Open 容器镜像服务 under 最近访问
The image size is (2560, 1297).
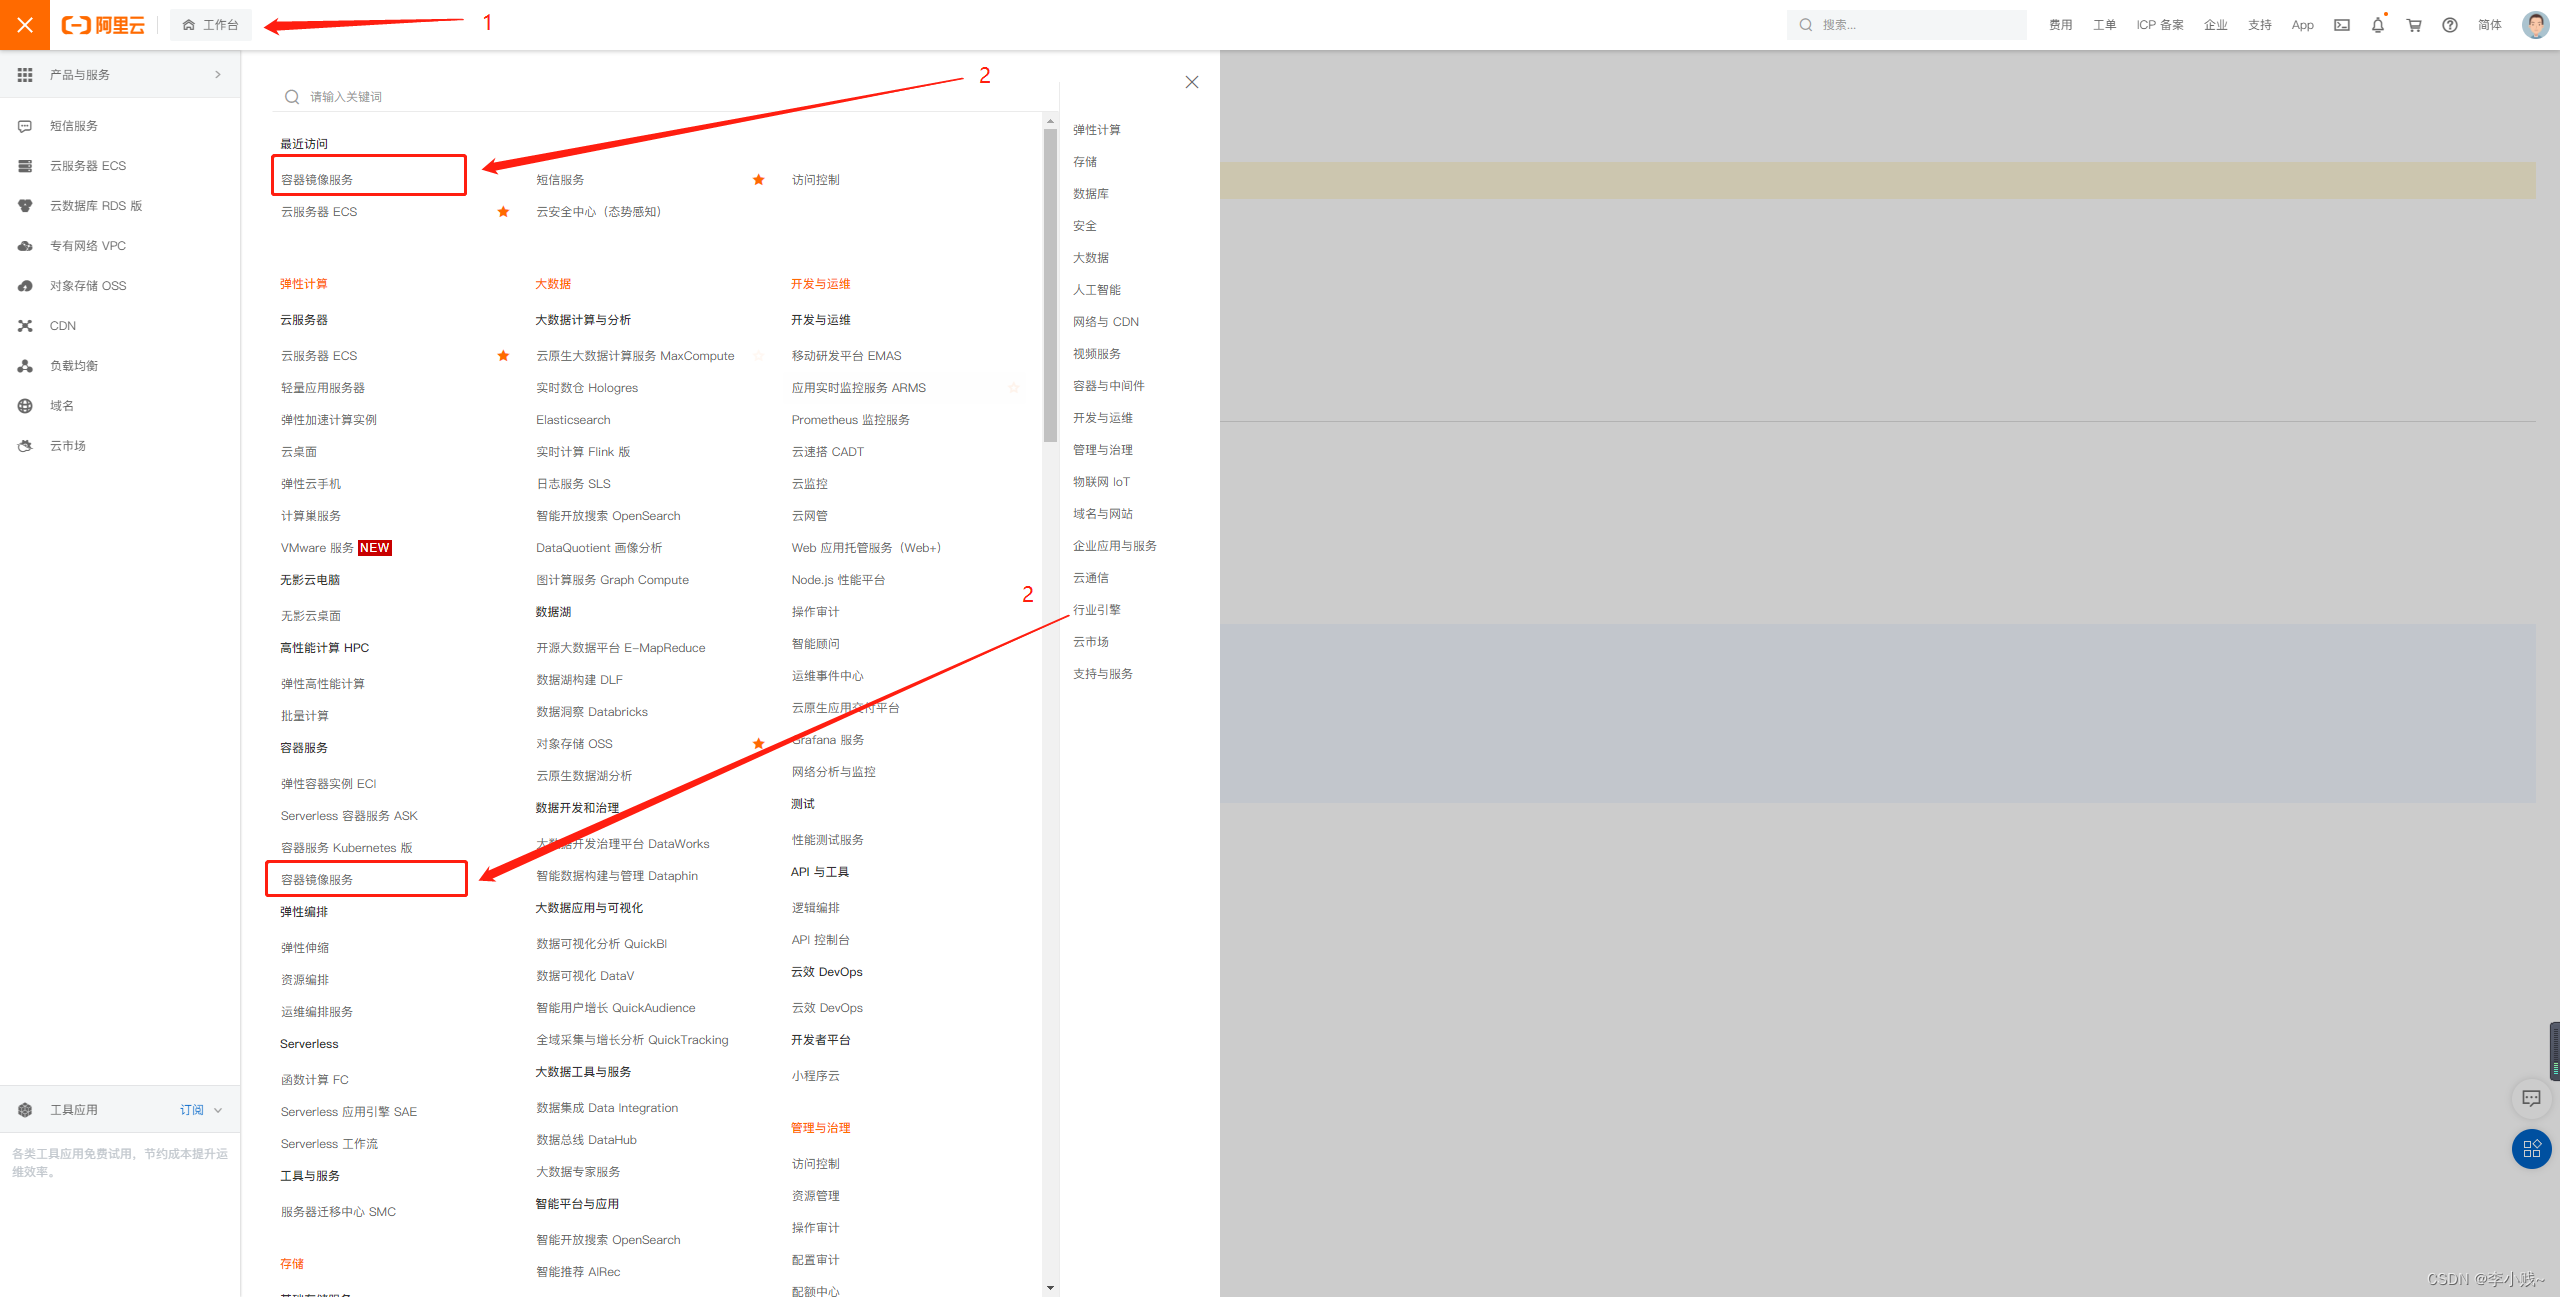[x=317, y=180]
